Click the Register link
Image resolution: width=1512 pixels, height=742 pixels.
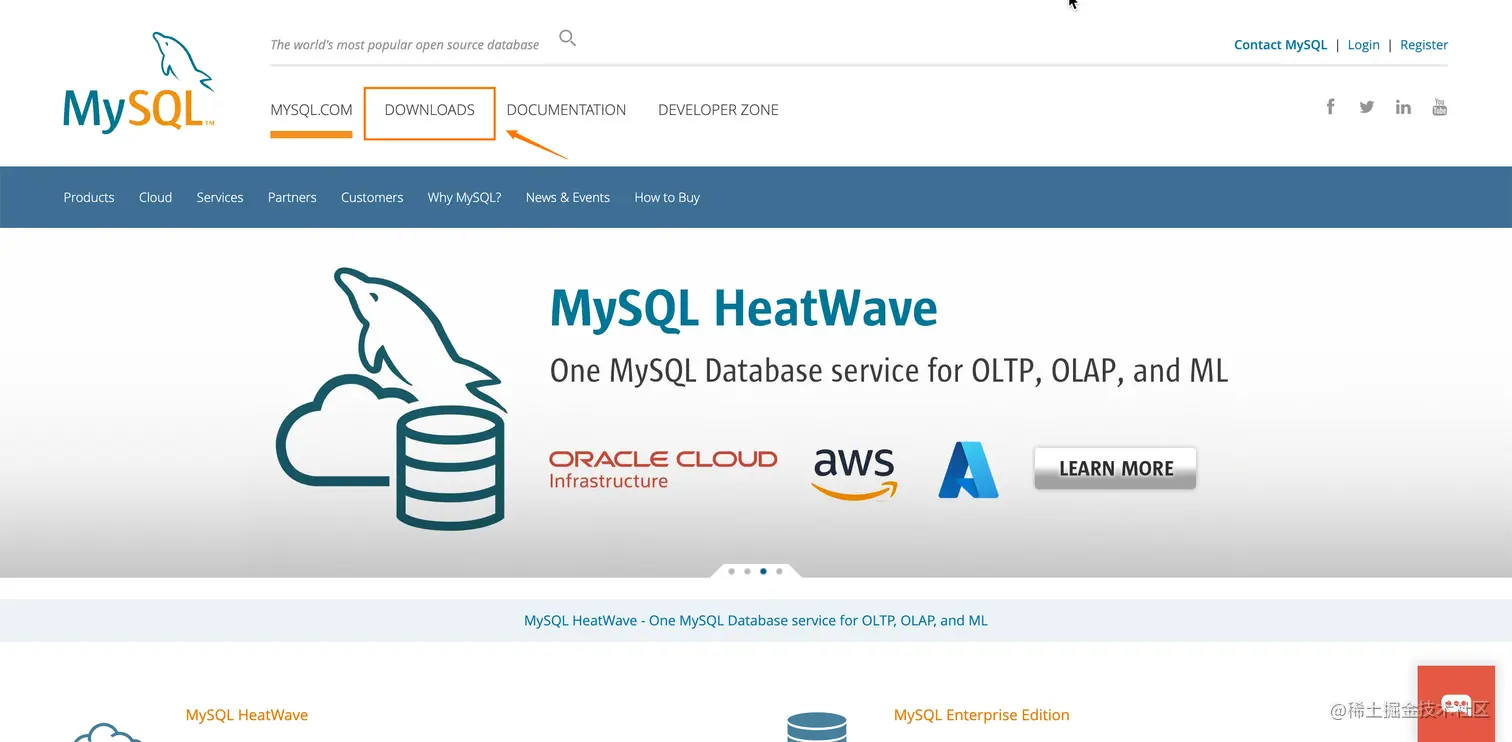pyautogui.click(x=1424, y=44)
